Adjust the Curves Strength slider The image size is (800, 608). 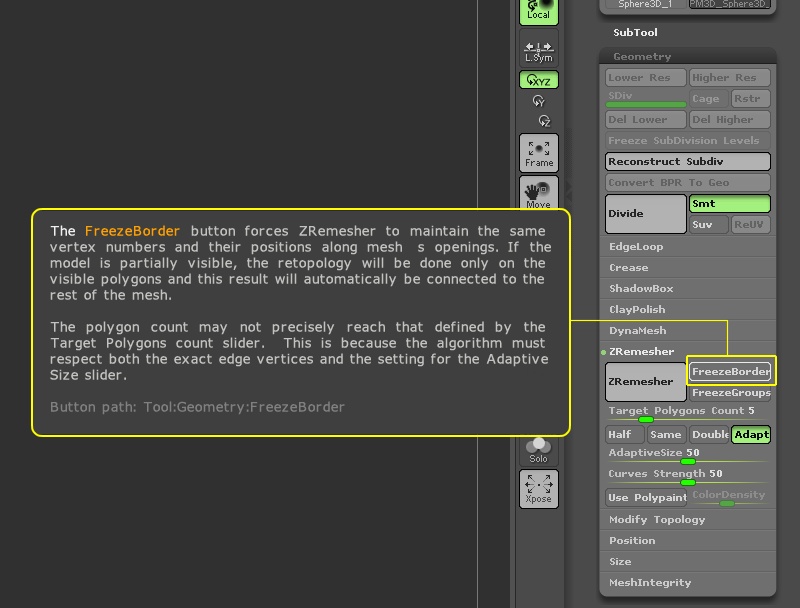(x=688, y=476)
